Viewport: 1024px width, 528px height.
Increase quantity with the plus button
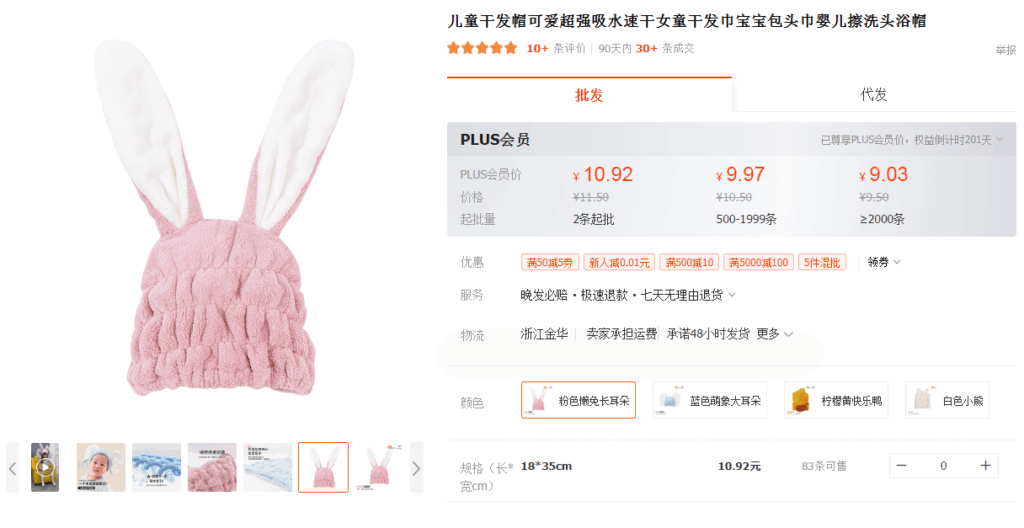click(985, 465)
